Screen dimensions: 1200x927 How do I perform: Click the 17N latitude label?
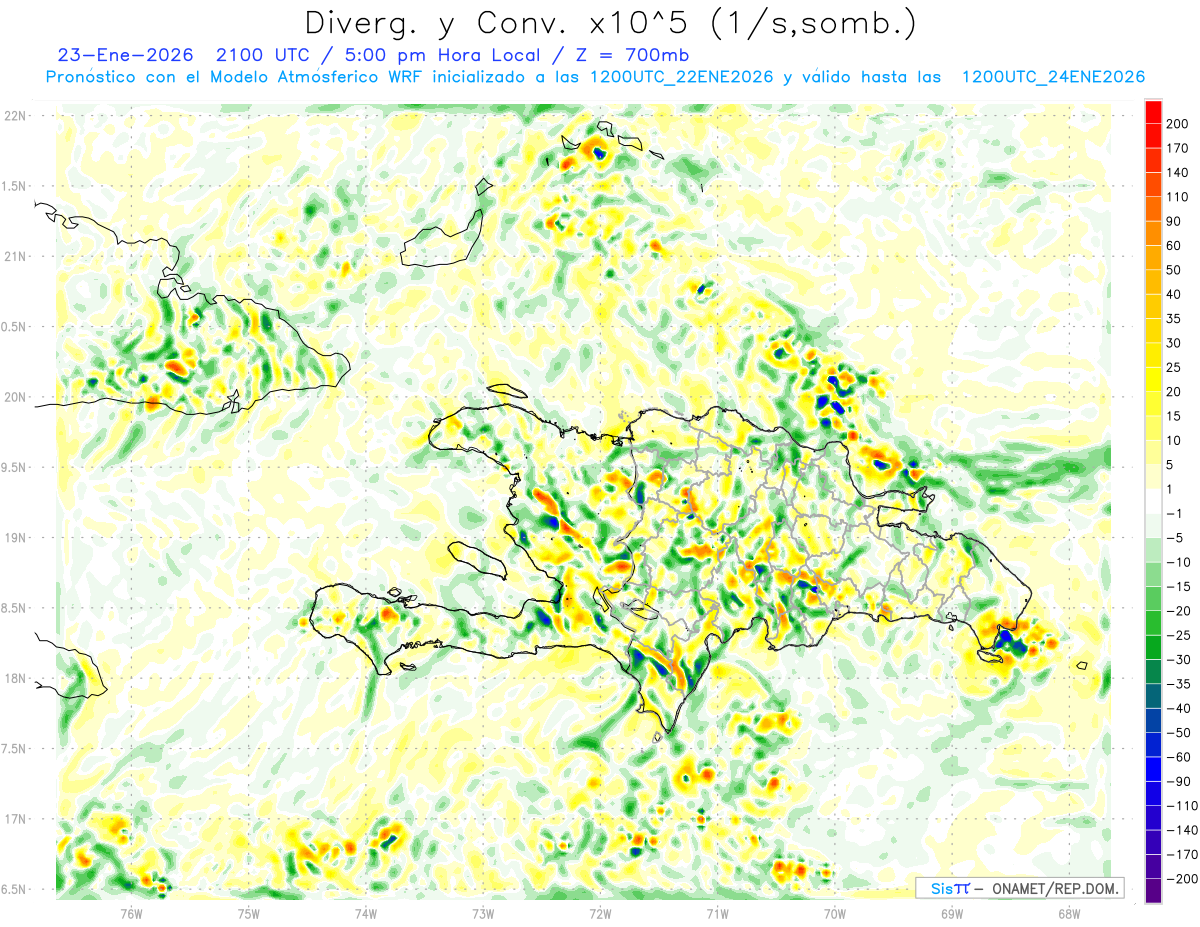[14, 819]
